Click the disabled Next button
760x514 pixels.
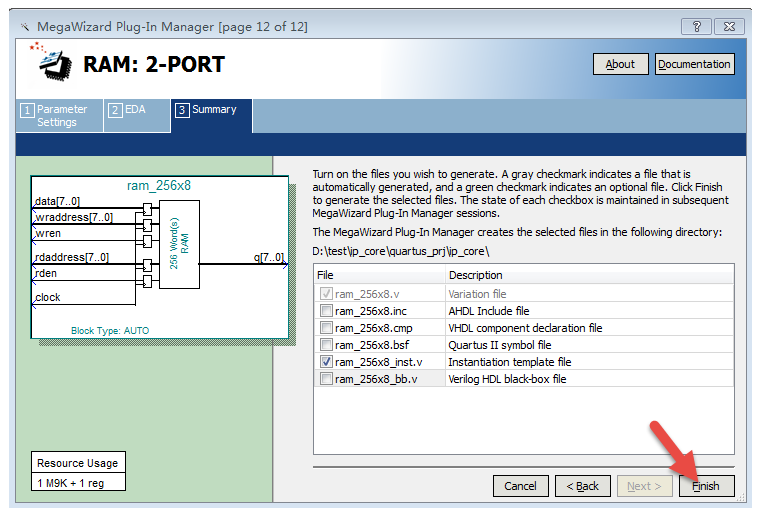click(x=644, y=486)
